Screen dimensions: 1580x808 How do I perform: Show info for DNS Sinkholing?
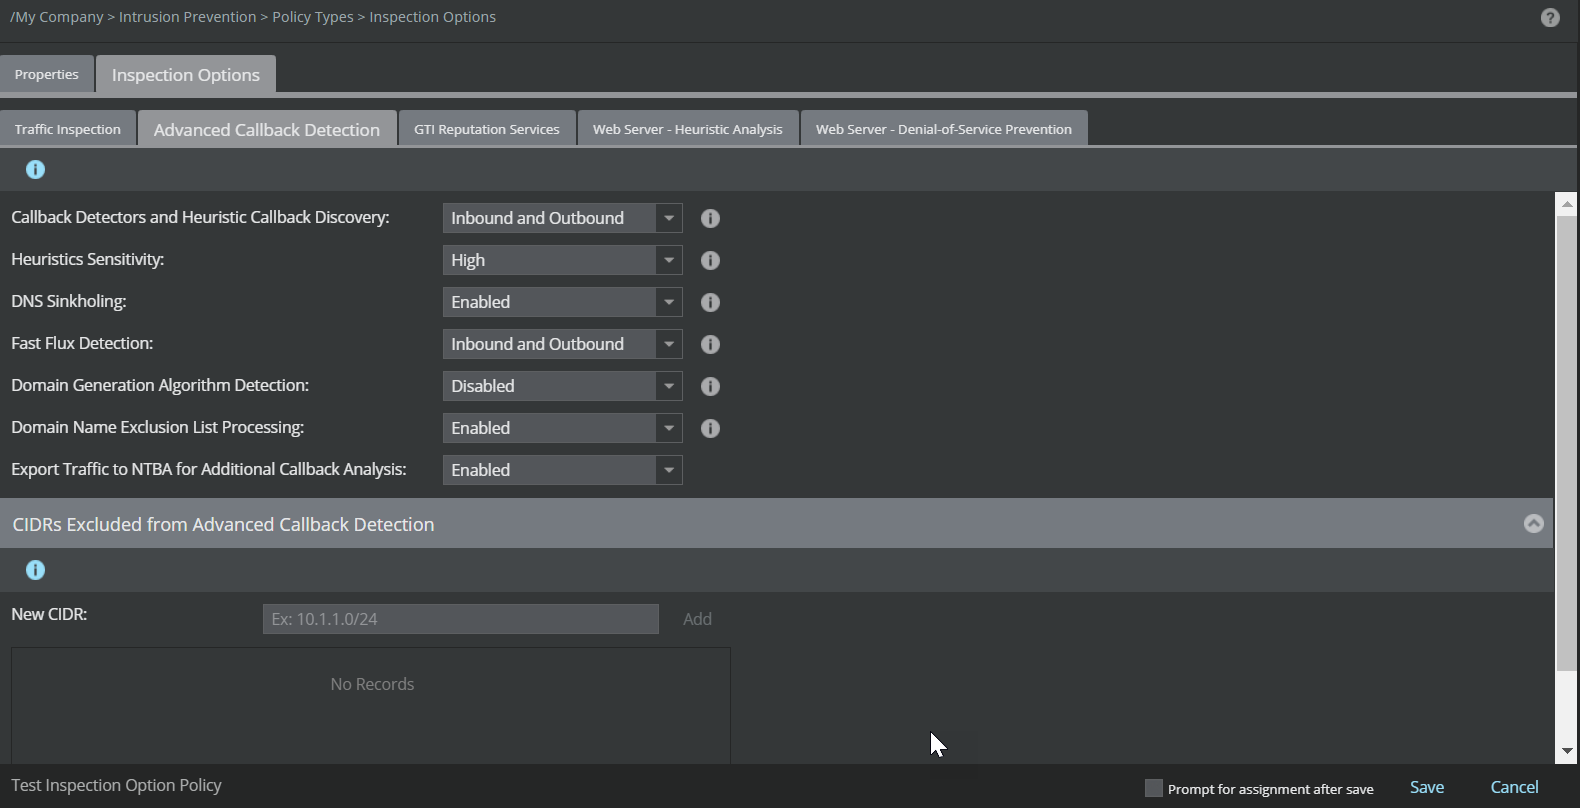tap(710, 302)
